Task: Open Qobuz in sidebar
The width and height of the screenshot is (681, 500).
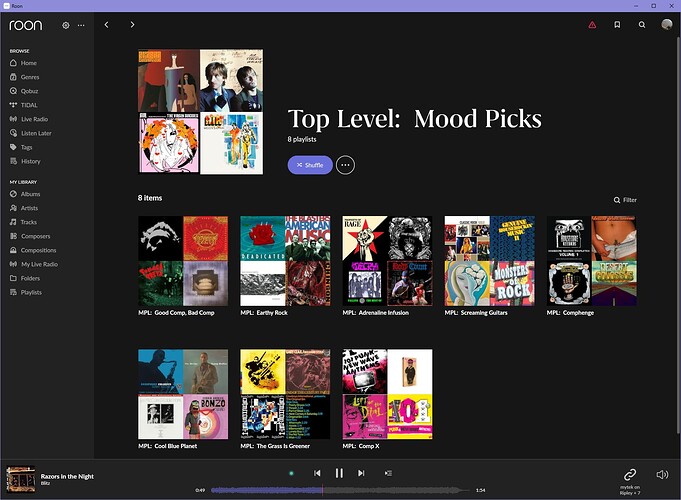Action: pos(30,91)
